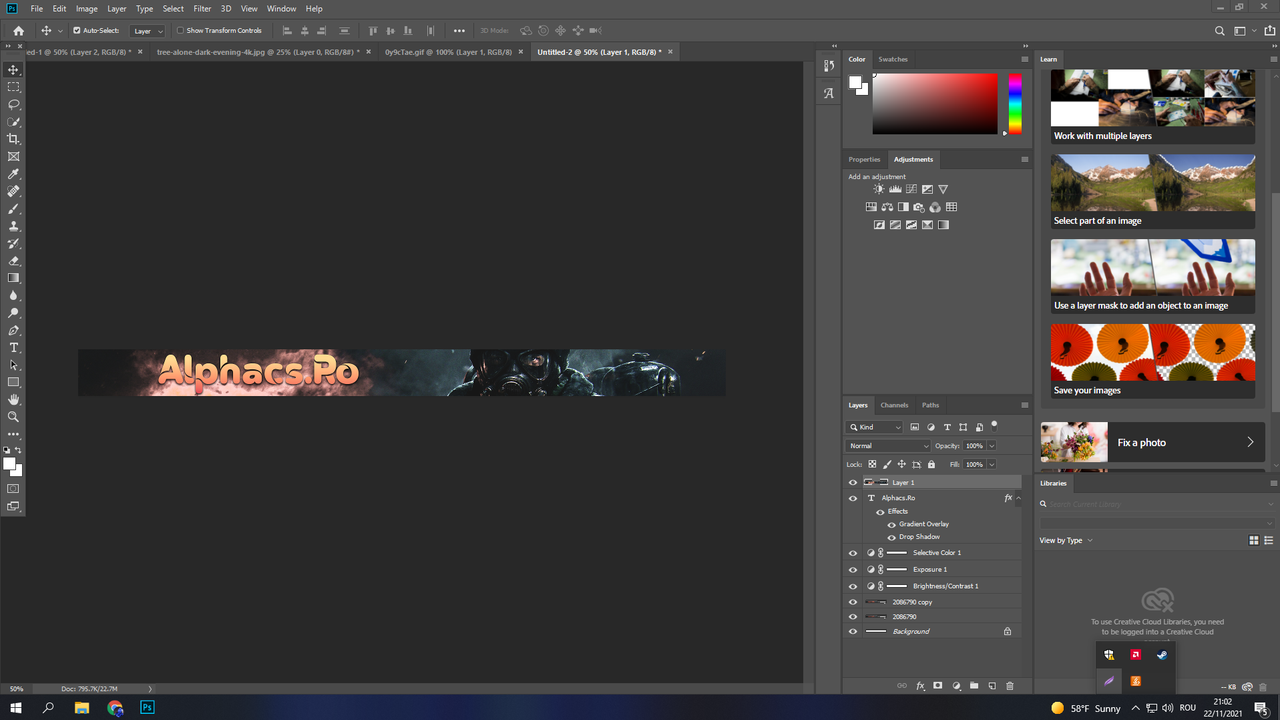
Task: Select the Horizontal Type tool
Action: point(13,348)
